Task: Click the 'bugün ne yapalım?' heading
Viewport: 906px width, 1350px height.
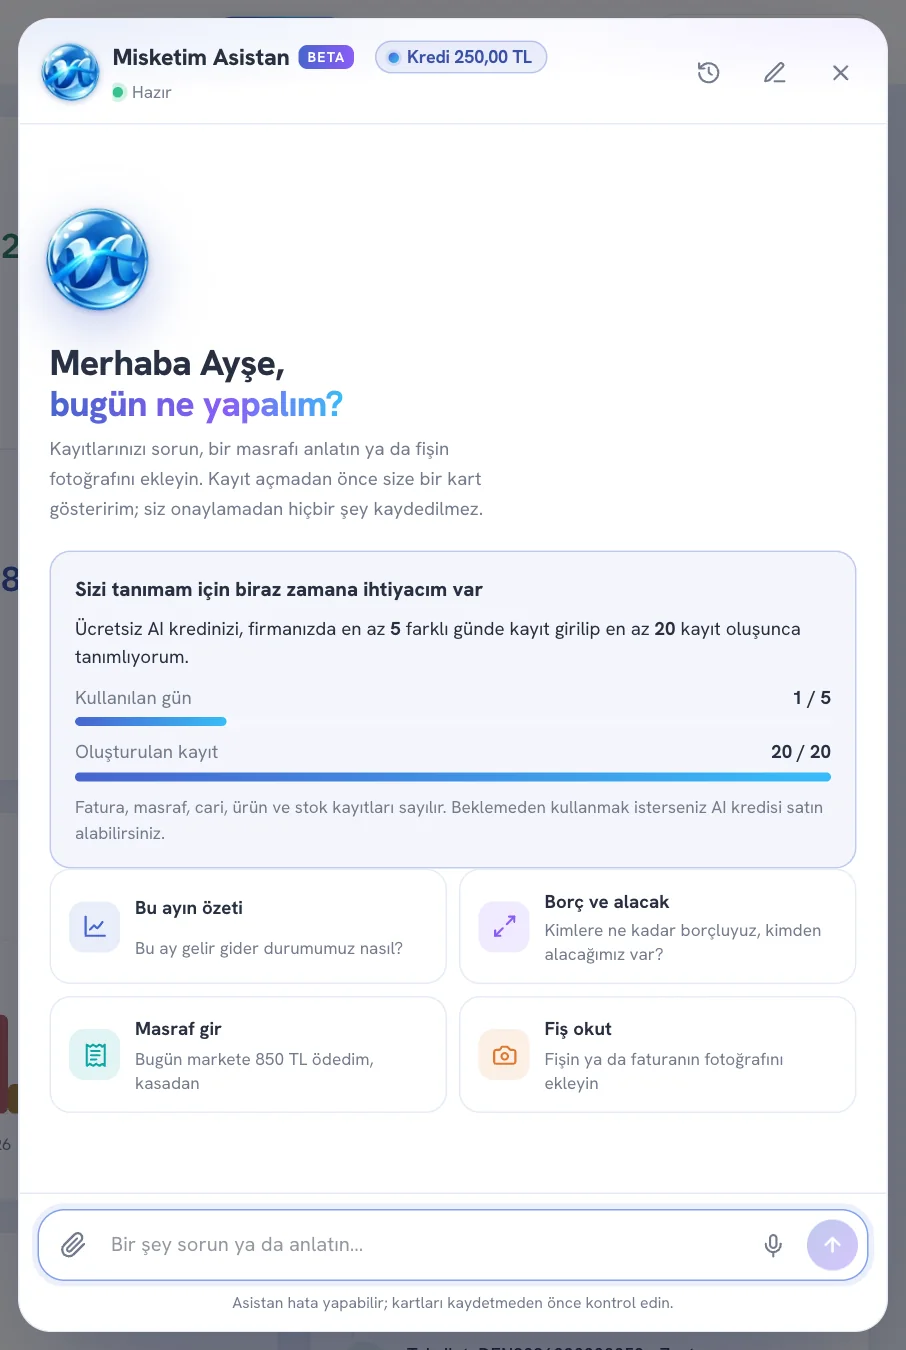Action: 196,405
